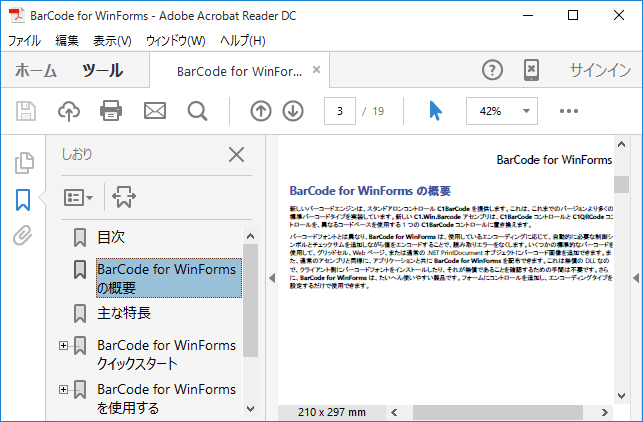Image resolution: width=643 pixels, height=422 pixels.
Task: Send file by email envelope icon
Action: (x=154, y=111)
